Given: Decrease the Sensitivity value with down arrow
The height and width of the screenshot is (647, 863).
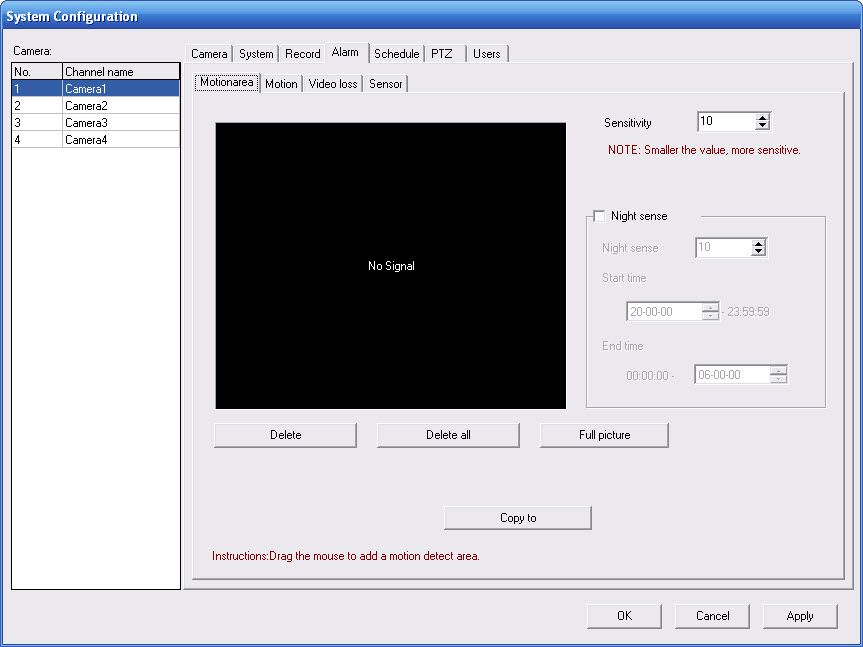Looking at the screenshot, I should [763, 126].
